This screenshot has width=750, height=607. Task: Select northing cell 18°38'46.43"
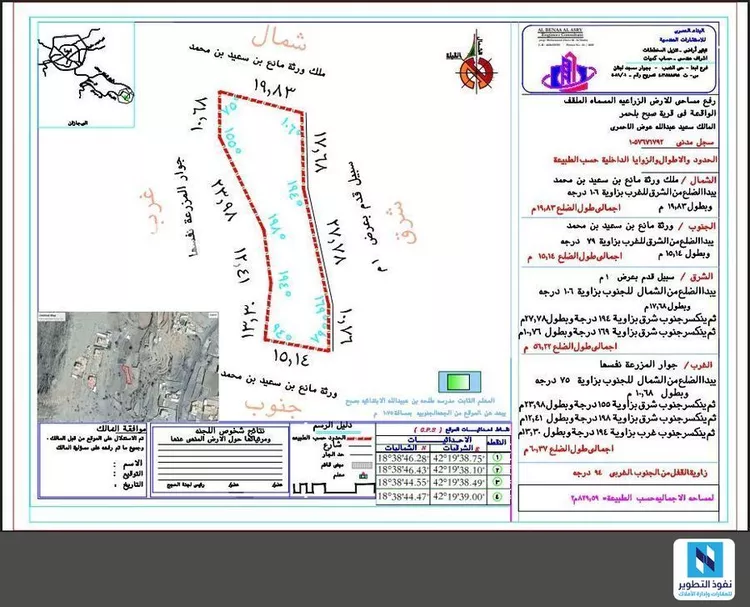tap(403, 470)
